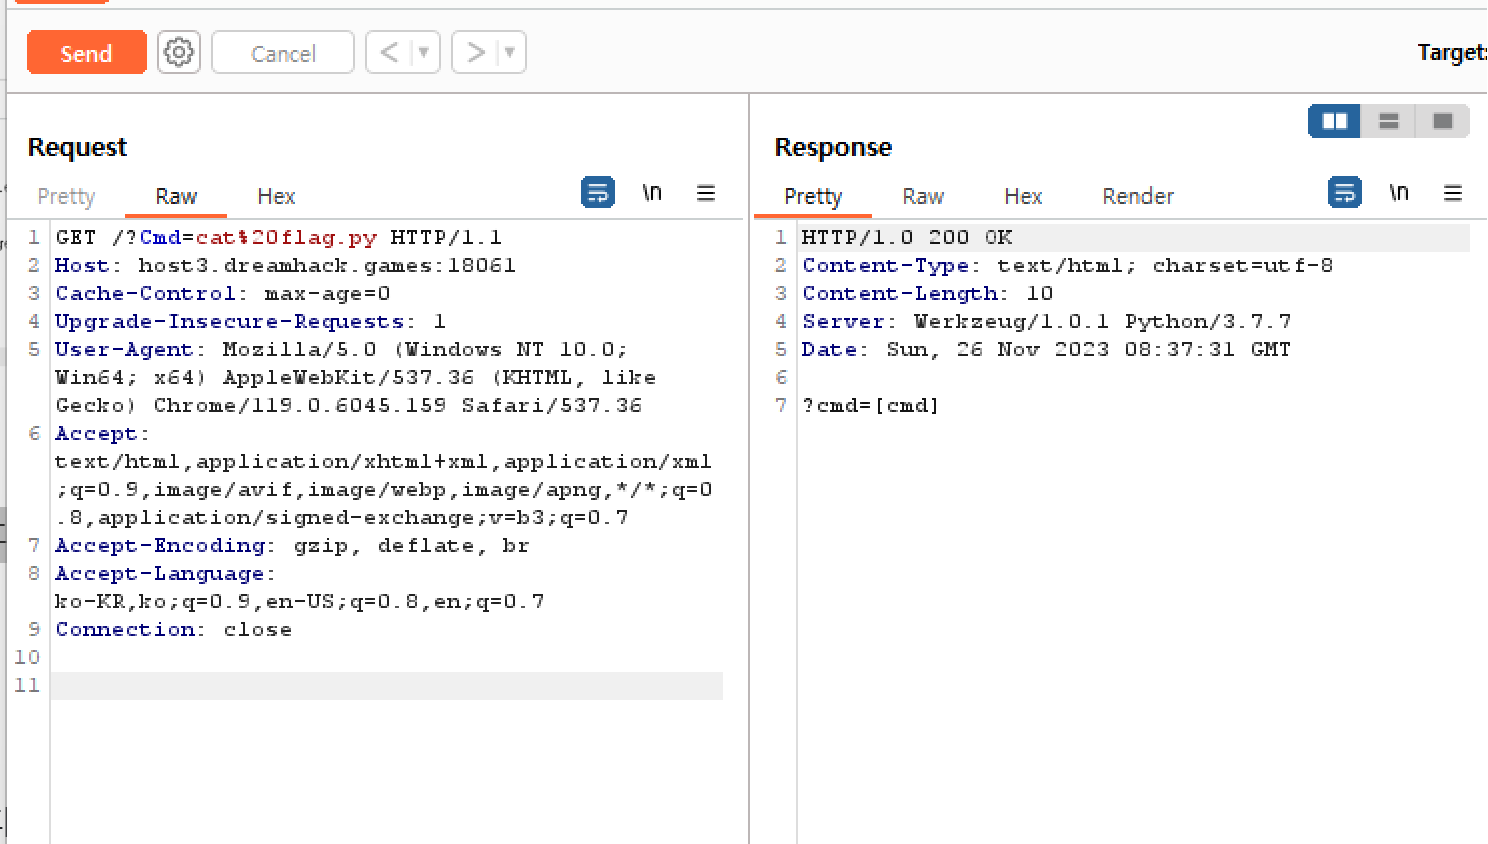Open Response panel hamburger menu

[x=1453, y=193]
